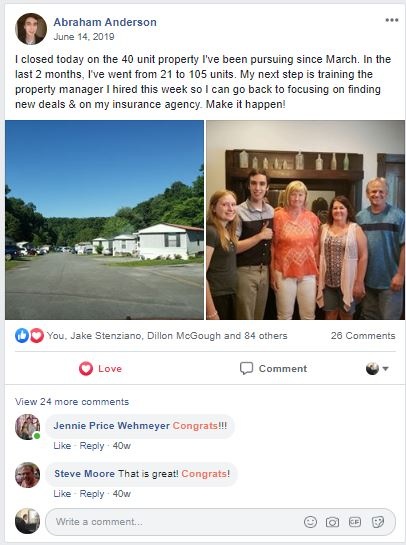Open the comment-as profile dropdown arrow

pyautogui.click(x=385, y=368)
